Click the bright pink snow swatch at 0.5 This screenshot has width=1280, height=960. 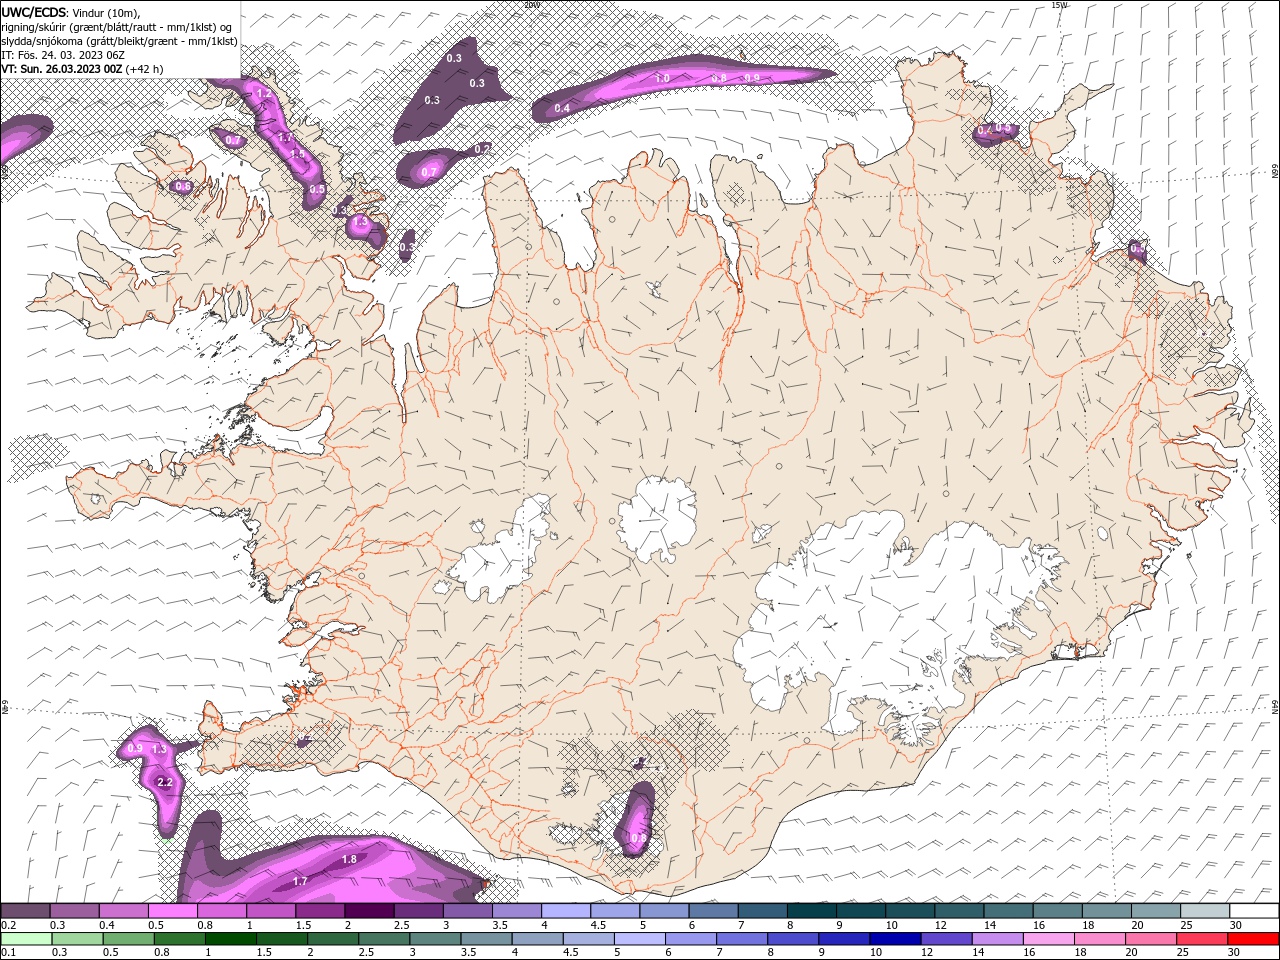(172, 911)
